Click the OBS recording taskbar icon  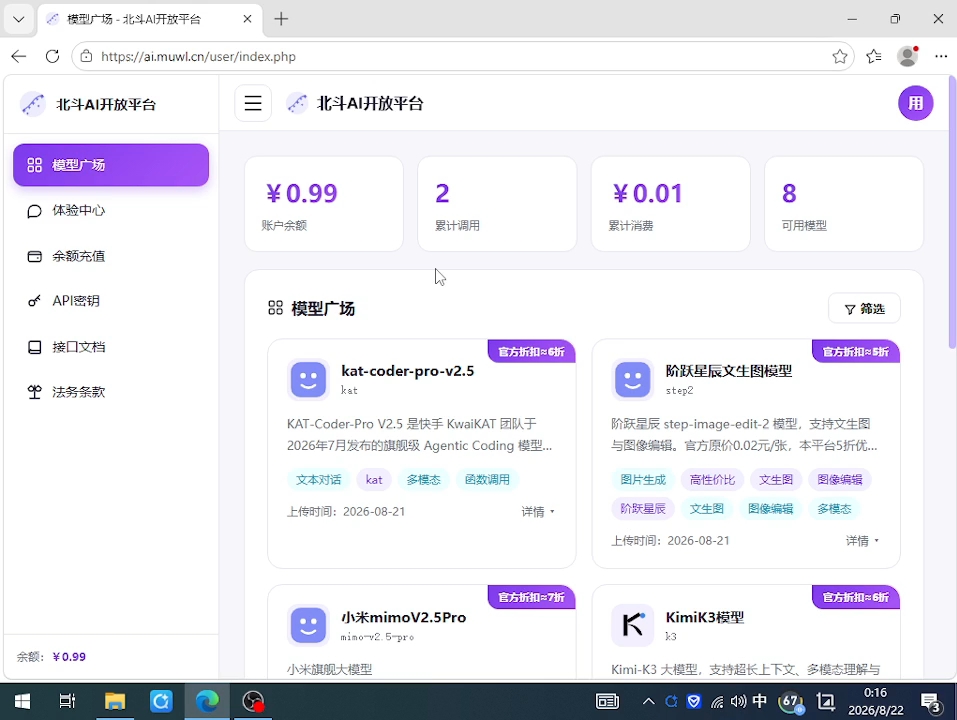tap(253, 702)
